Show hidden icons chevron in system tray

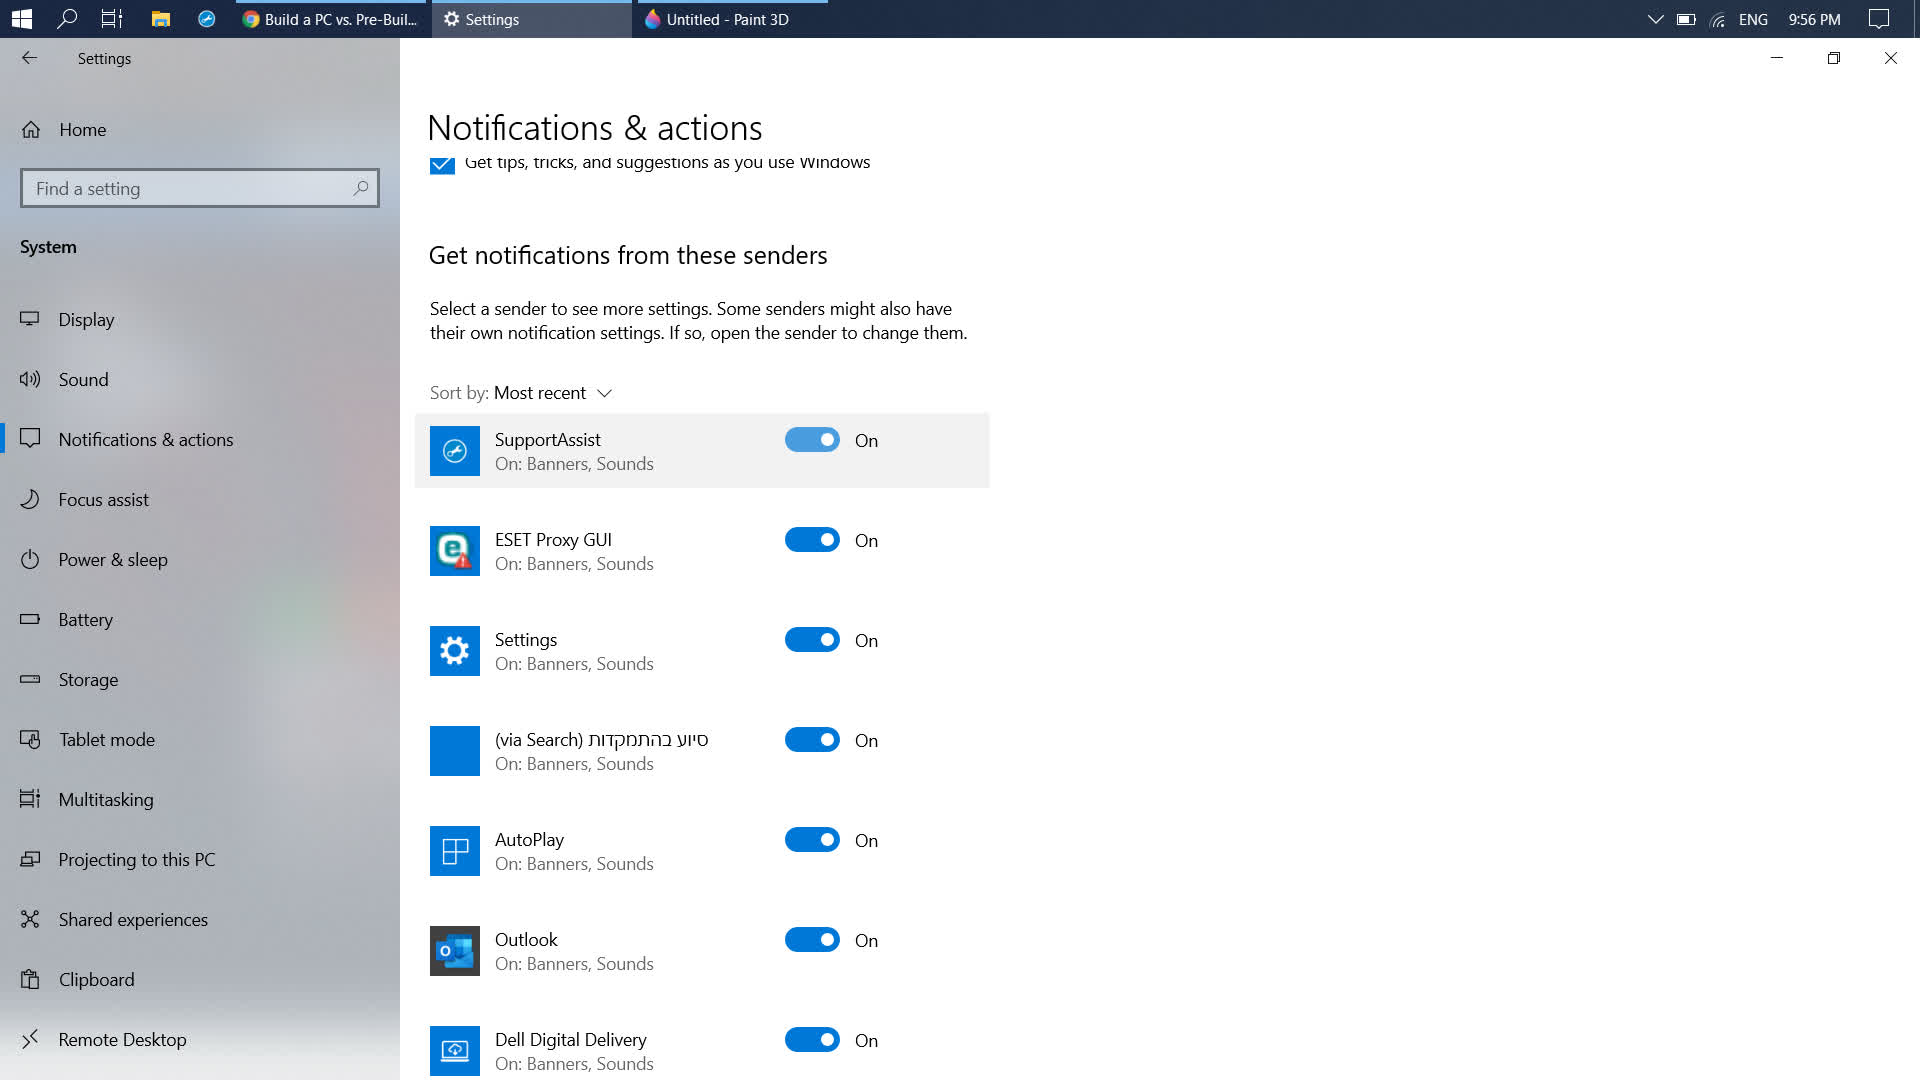click(1655, 19)
